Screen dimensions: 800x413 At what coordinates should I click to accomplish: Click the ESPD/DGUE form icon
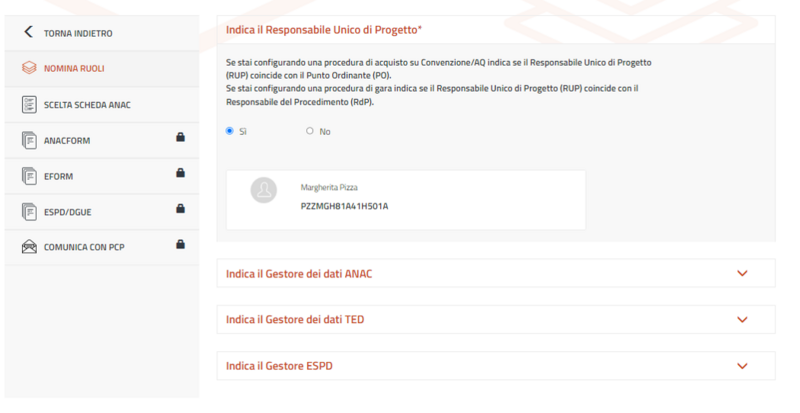click(x=28, y=212)
